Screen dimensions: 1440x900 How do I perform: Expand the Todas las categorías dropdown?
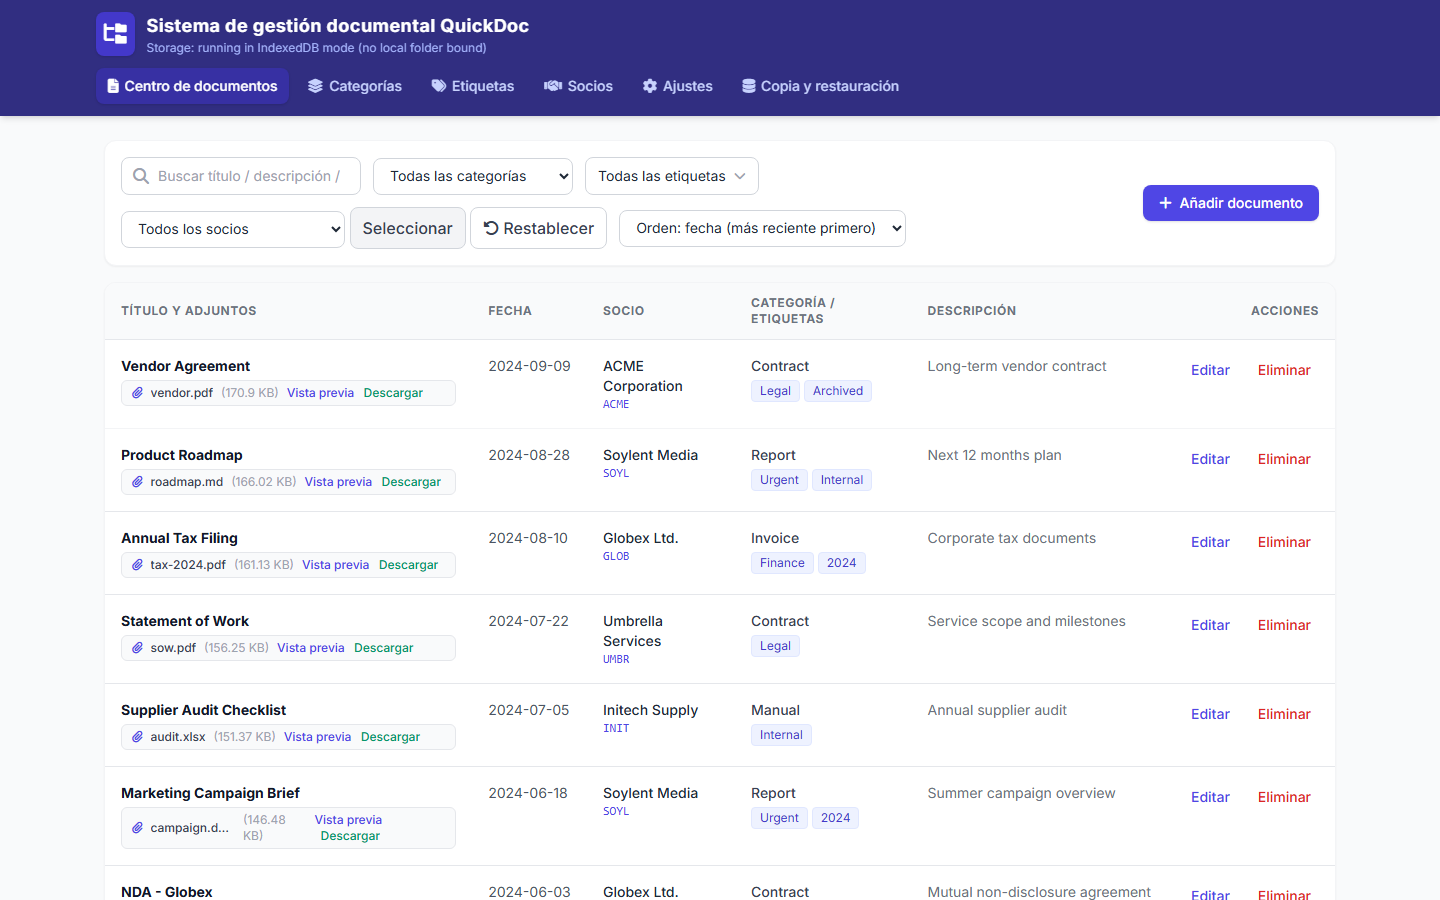click(x=473, y=176)
